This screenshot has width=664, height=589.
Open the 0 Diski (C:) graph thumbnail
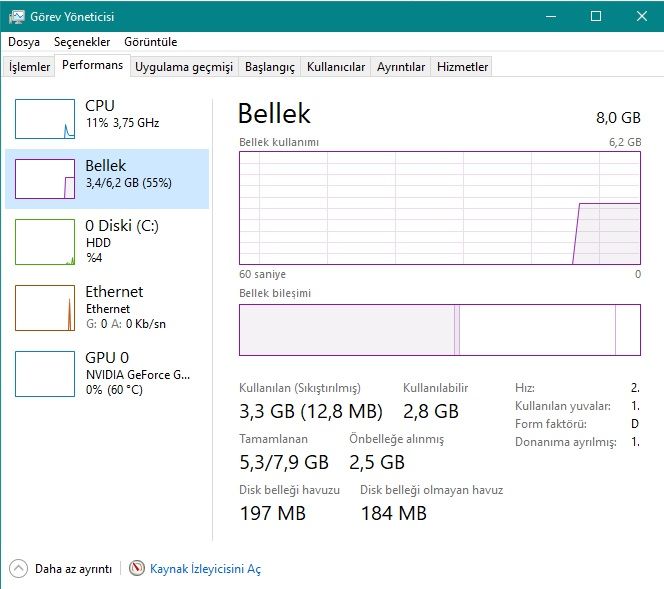45,242
